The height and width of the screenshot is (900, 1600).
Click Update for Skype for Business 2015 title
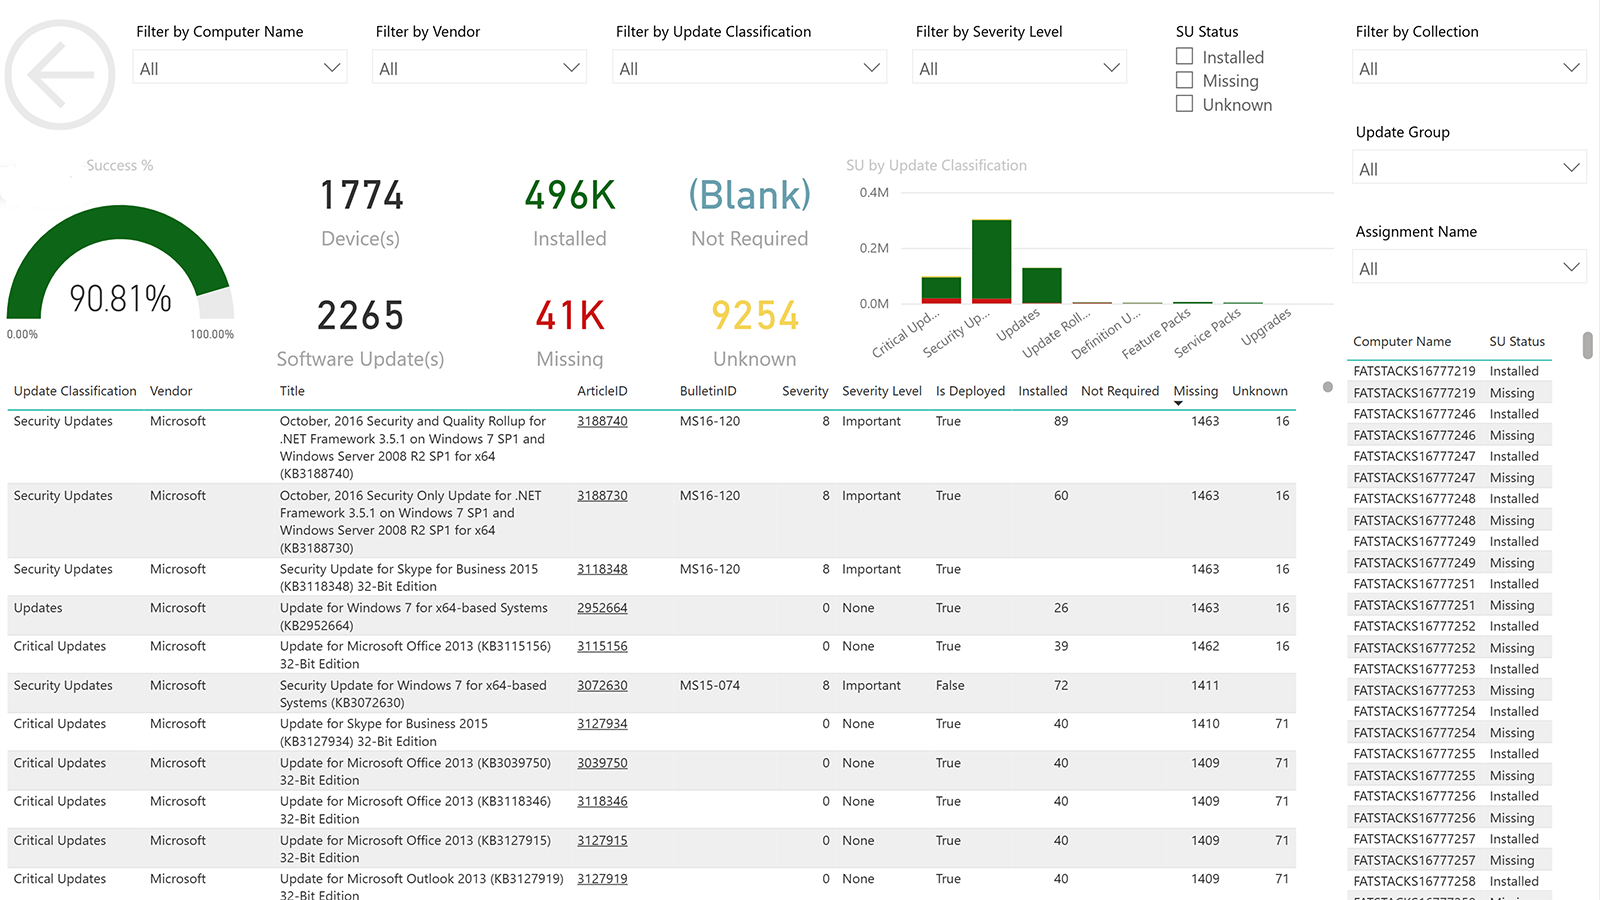point(384,732)
